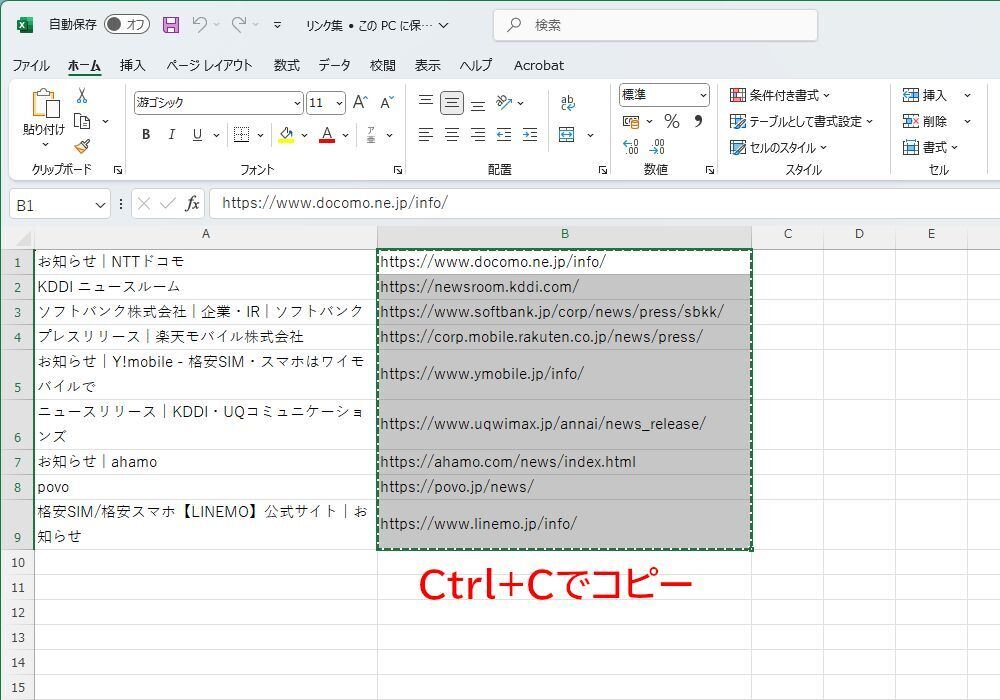Select cell with https://povo.jp/news/

(x=564, y=487)
